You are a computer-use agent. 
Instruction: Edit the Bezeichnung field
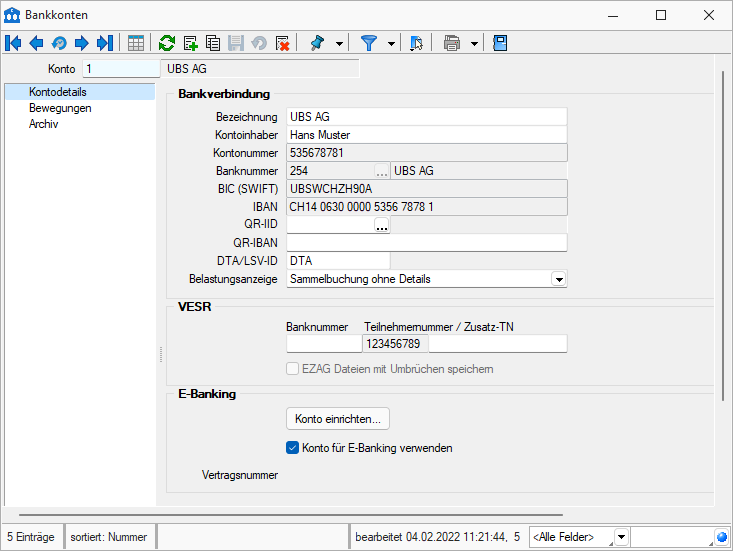(x=426, y=116)
